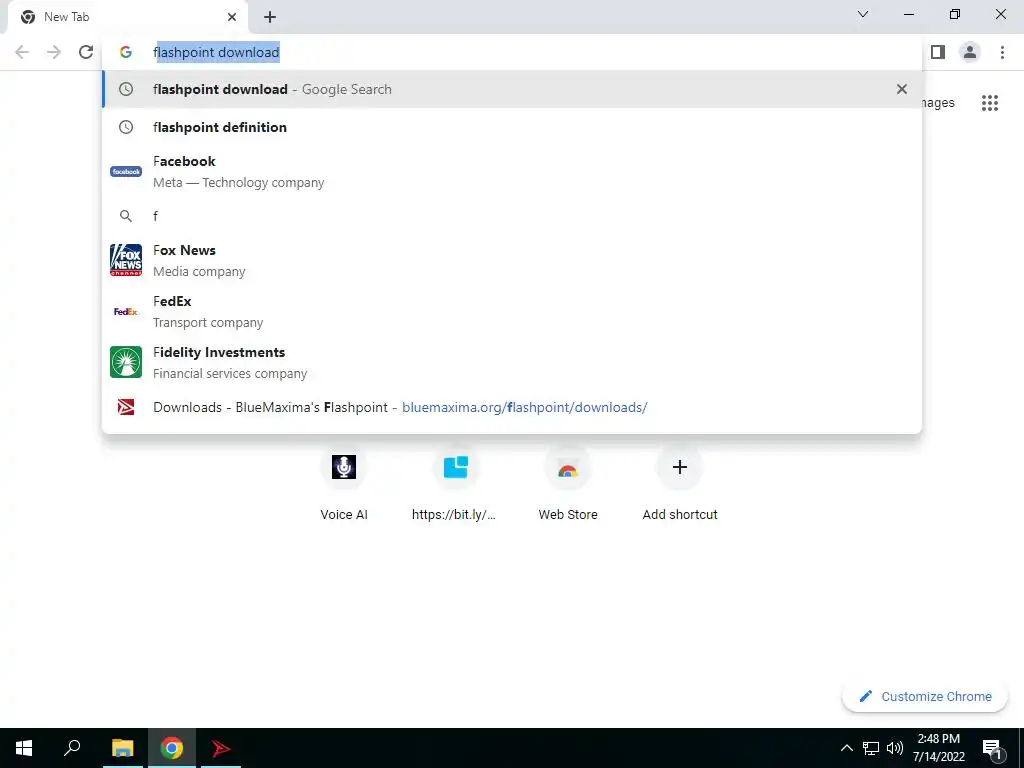Click the Facebook logo thumbnail
The height and width of the screenshot is (768, 1024).
(x=126, y=172)
